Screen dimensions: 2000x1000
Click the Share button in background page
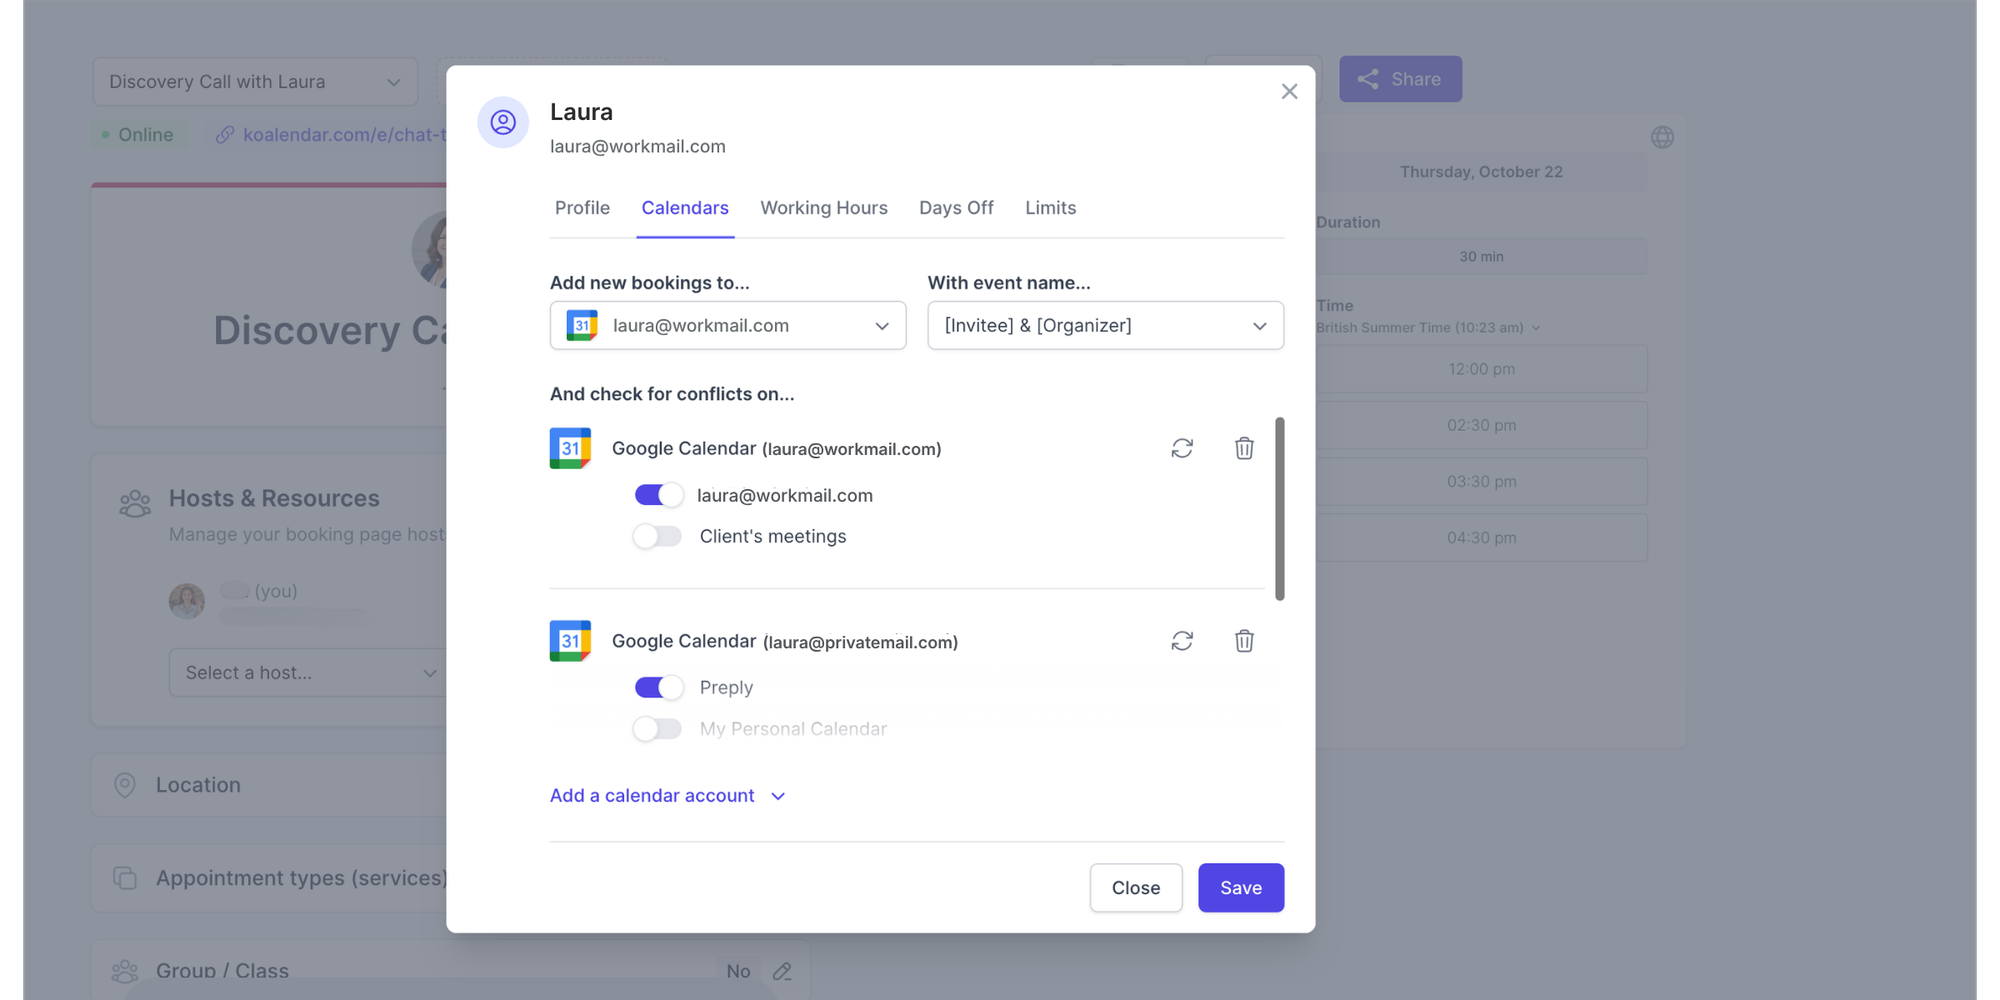click(x=1400, y=79)
